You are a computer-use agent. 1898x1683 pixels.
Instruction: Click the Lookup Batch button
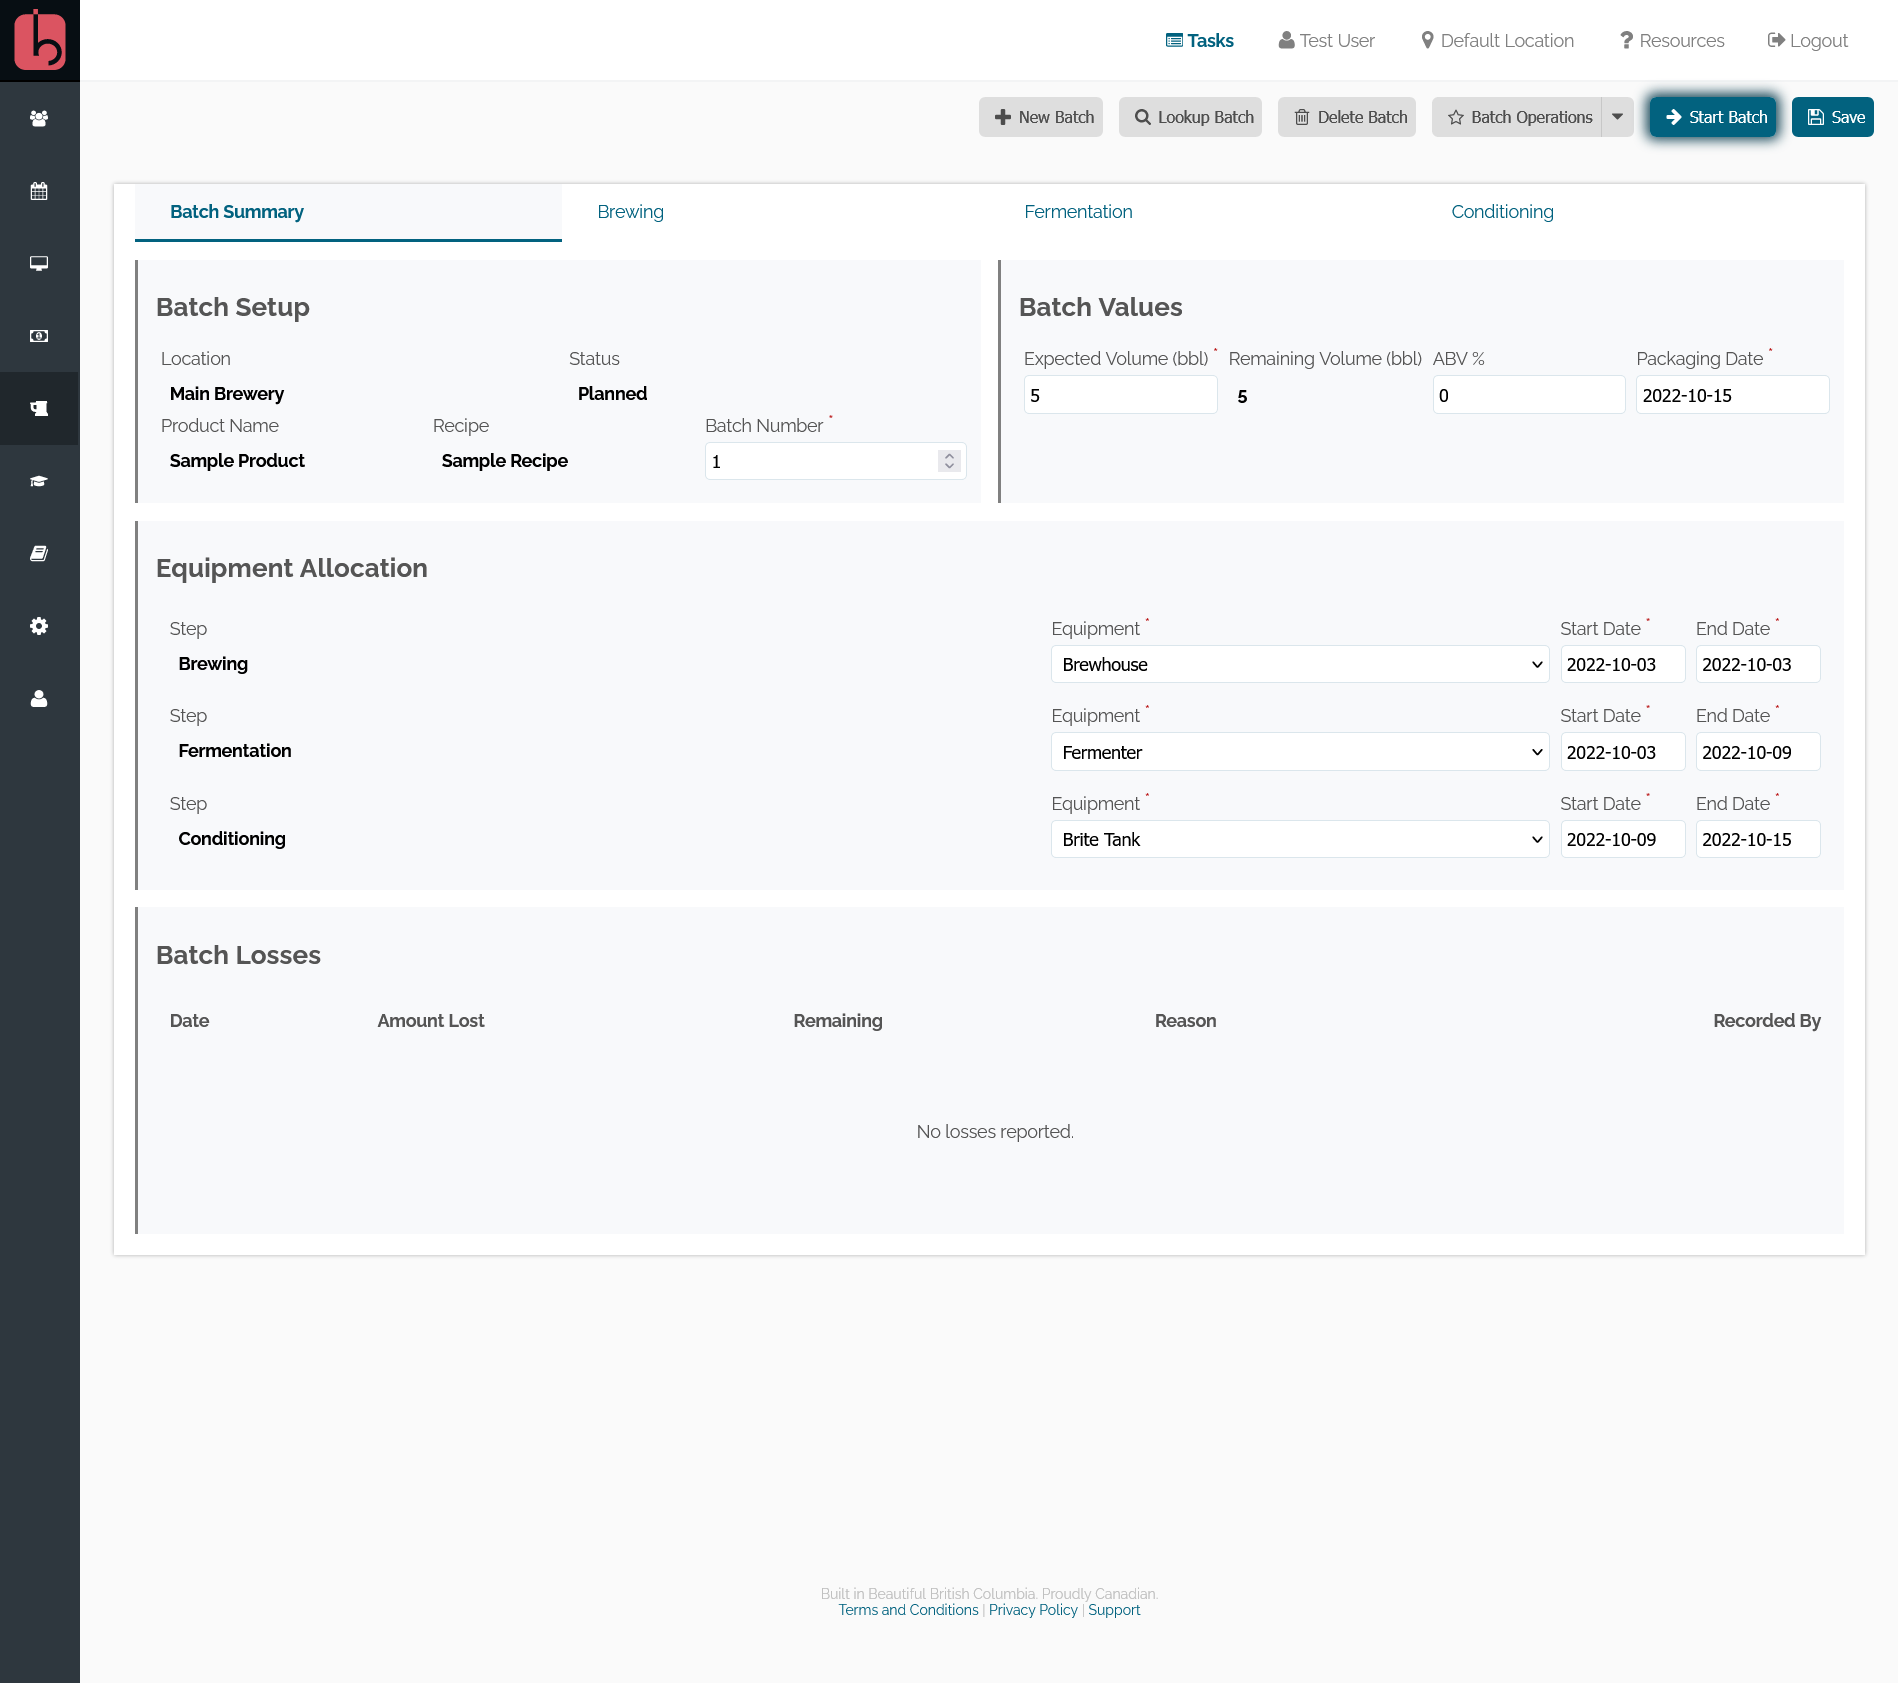click(1191, 117)
